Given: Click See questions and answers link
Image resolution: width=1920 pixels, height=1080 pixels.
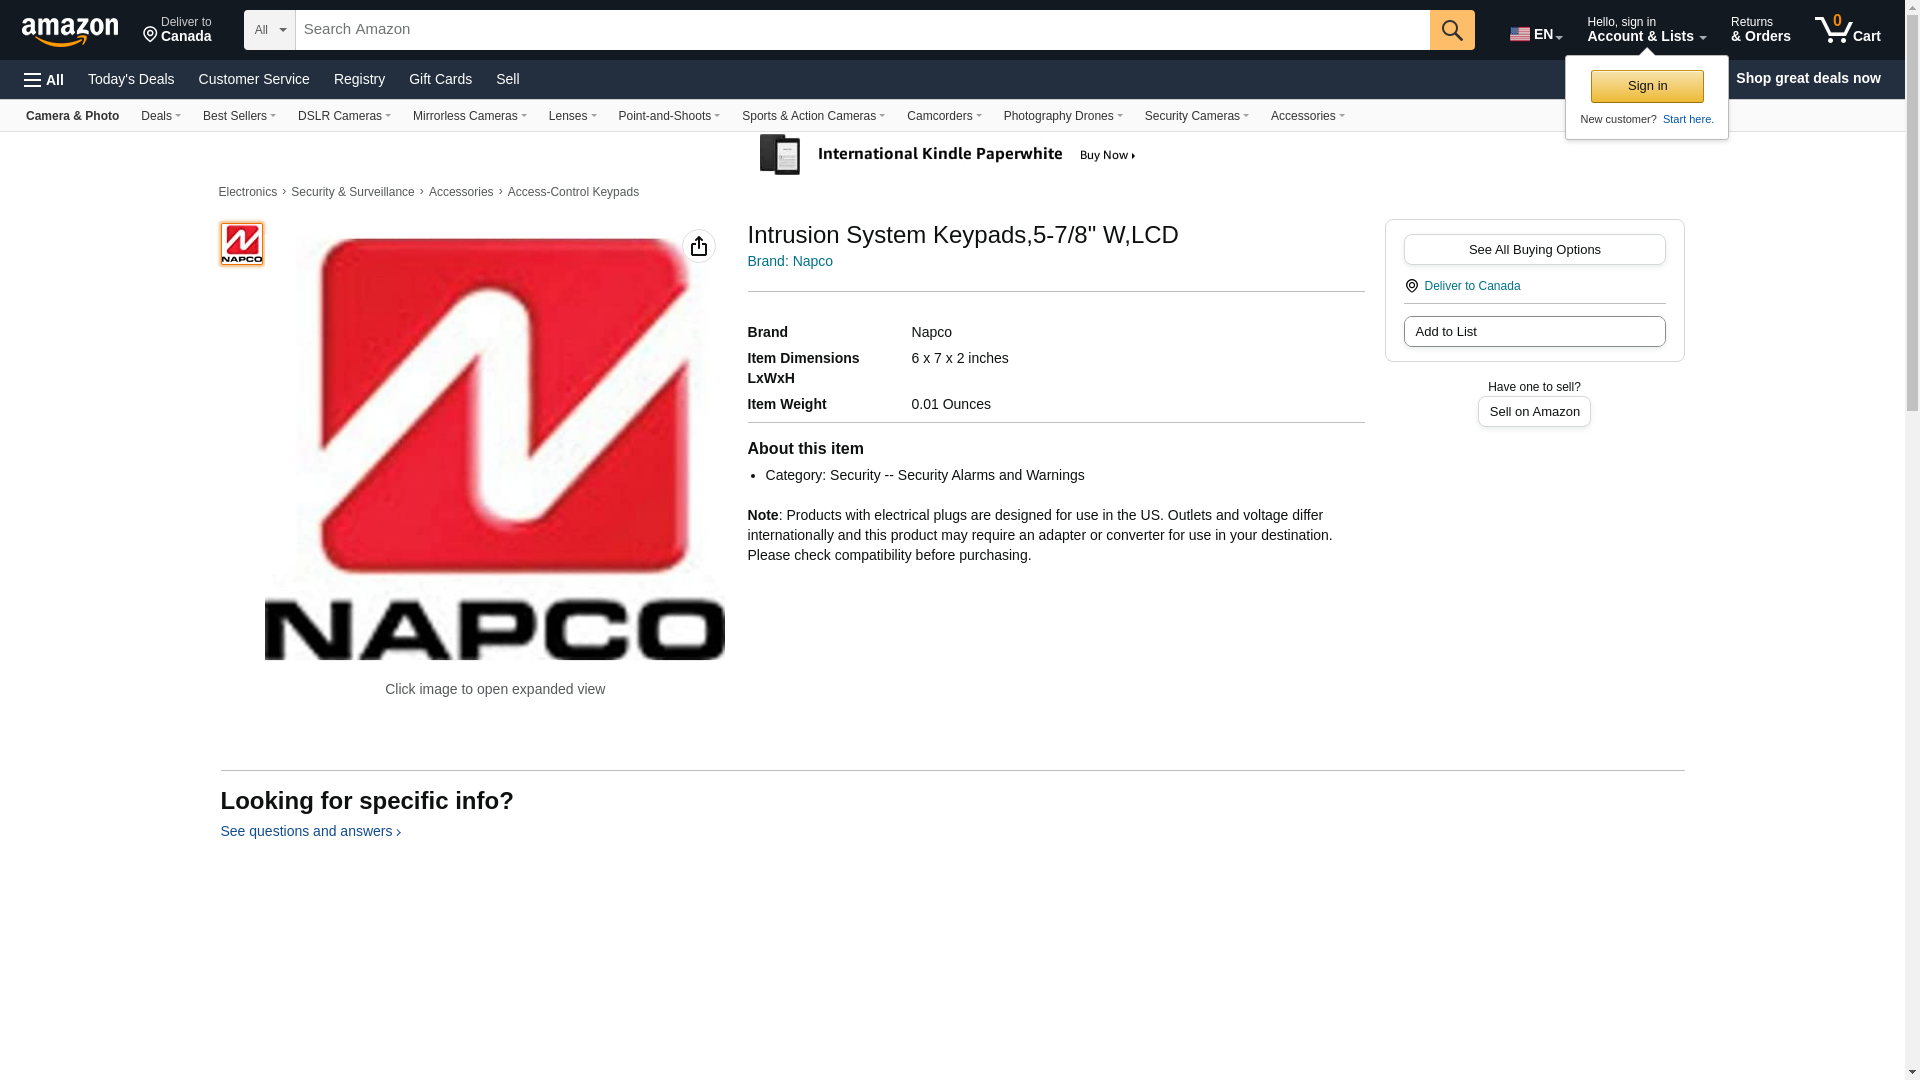Looking at the screenshot, I should (x=310, y=831).
